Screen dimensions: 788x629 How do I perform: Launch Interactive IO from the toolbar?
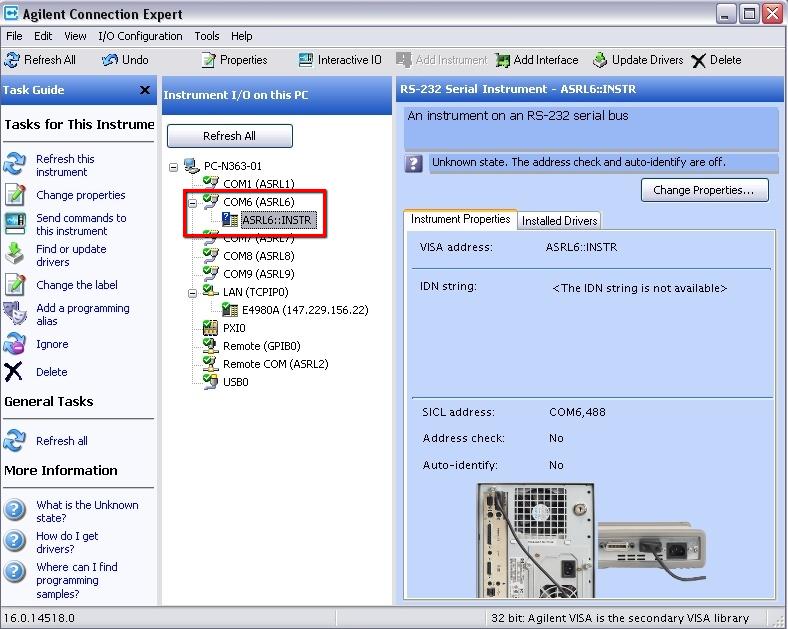coord(306,60)
